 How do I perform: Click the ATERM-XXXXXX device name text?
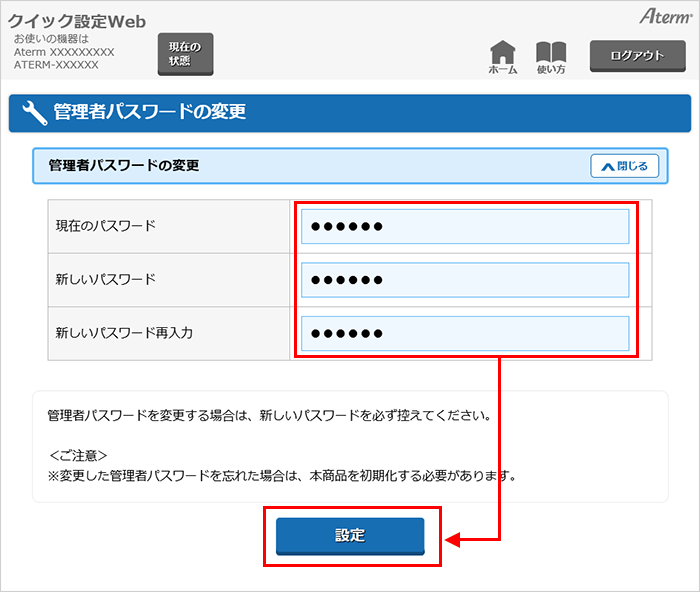56,65
